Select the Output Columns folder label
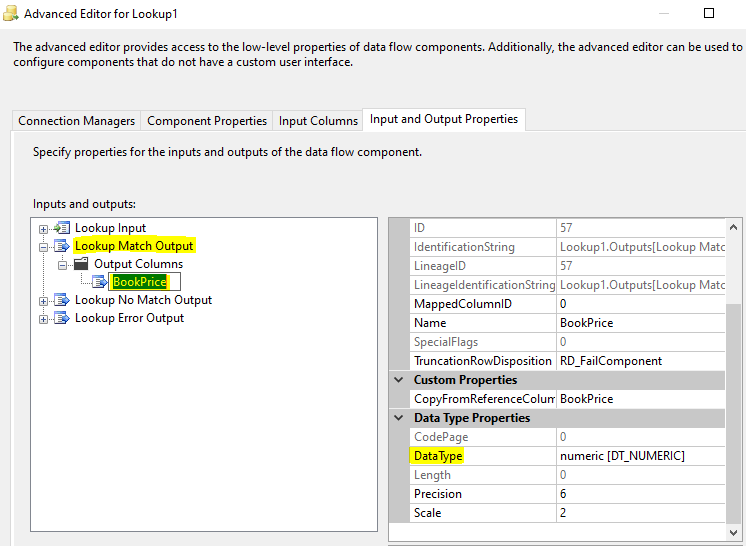746x546 pixels. point(138,264)
